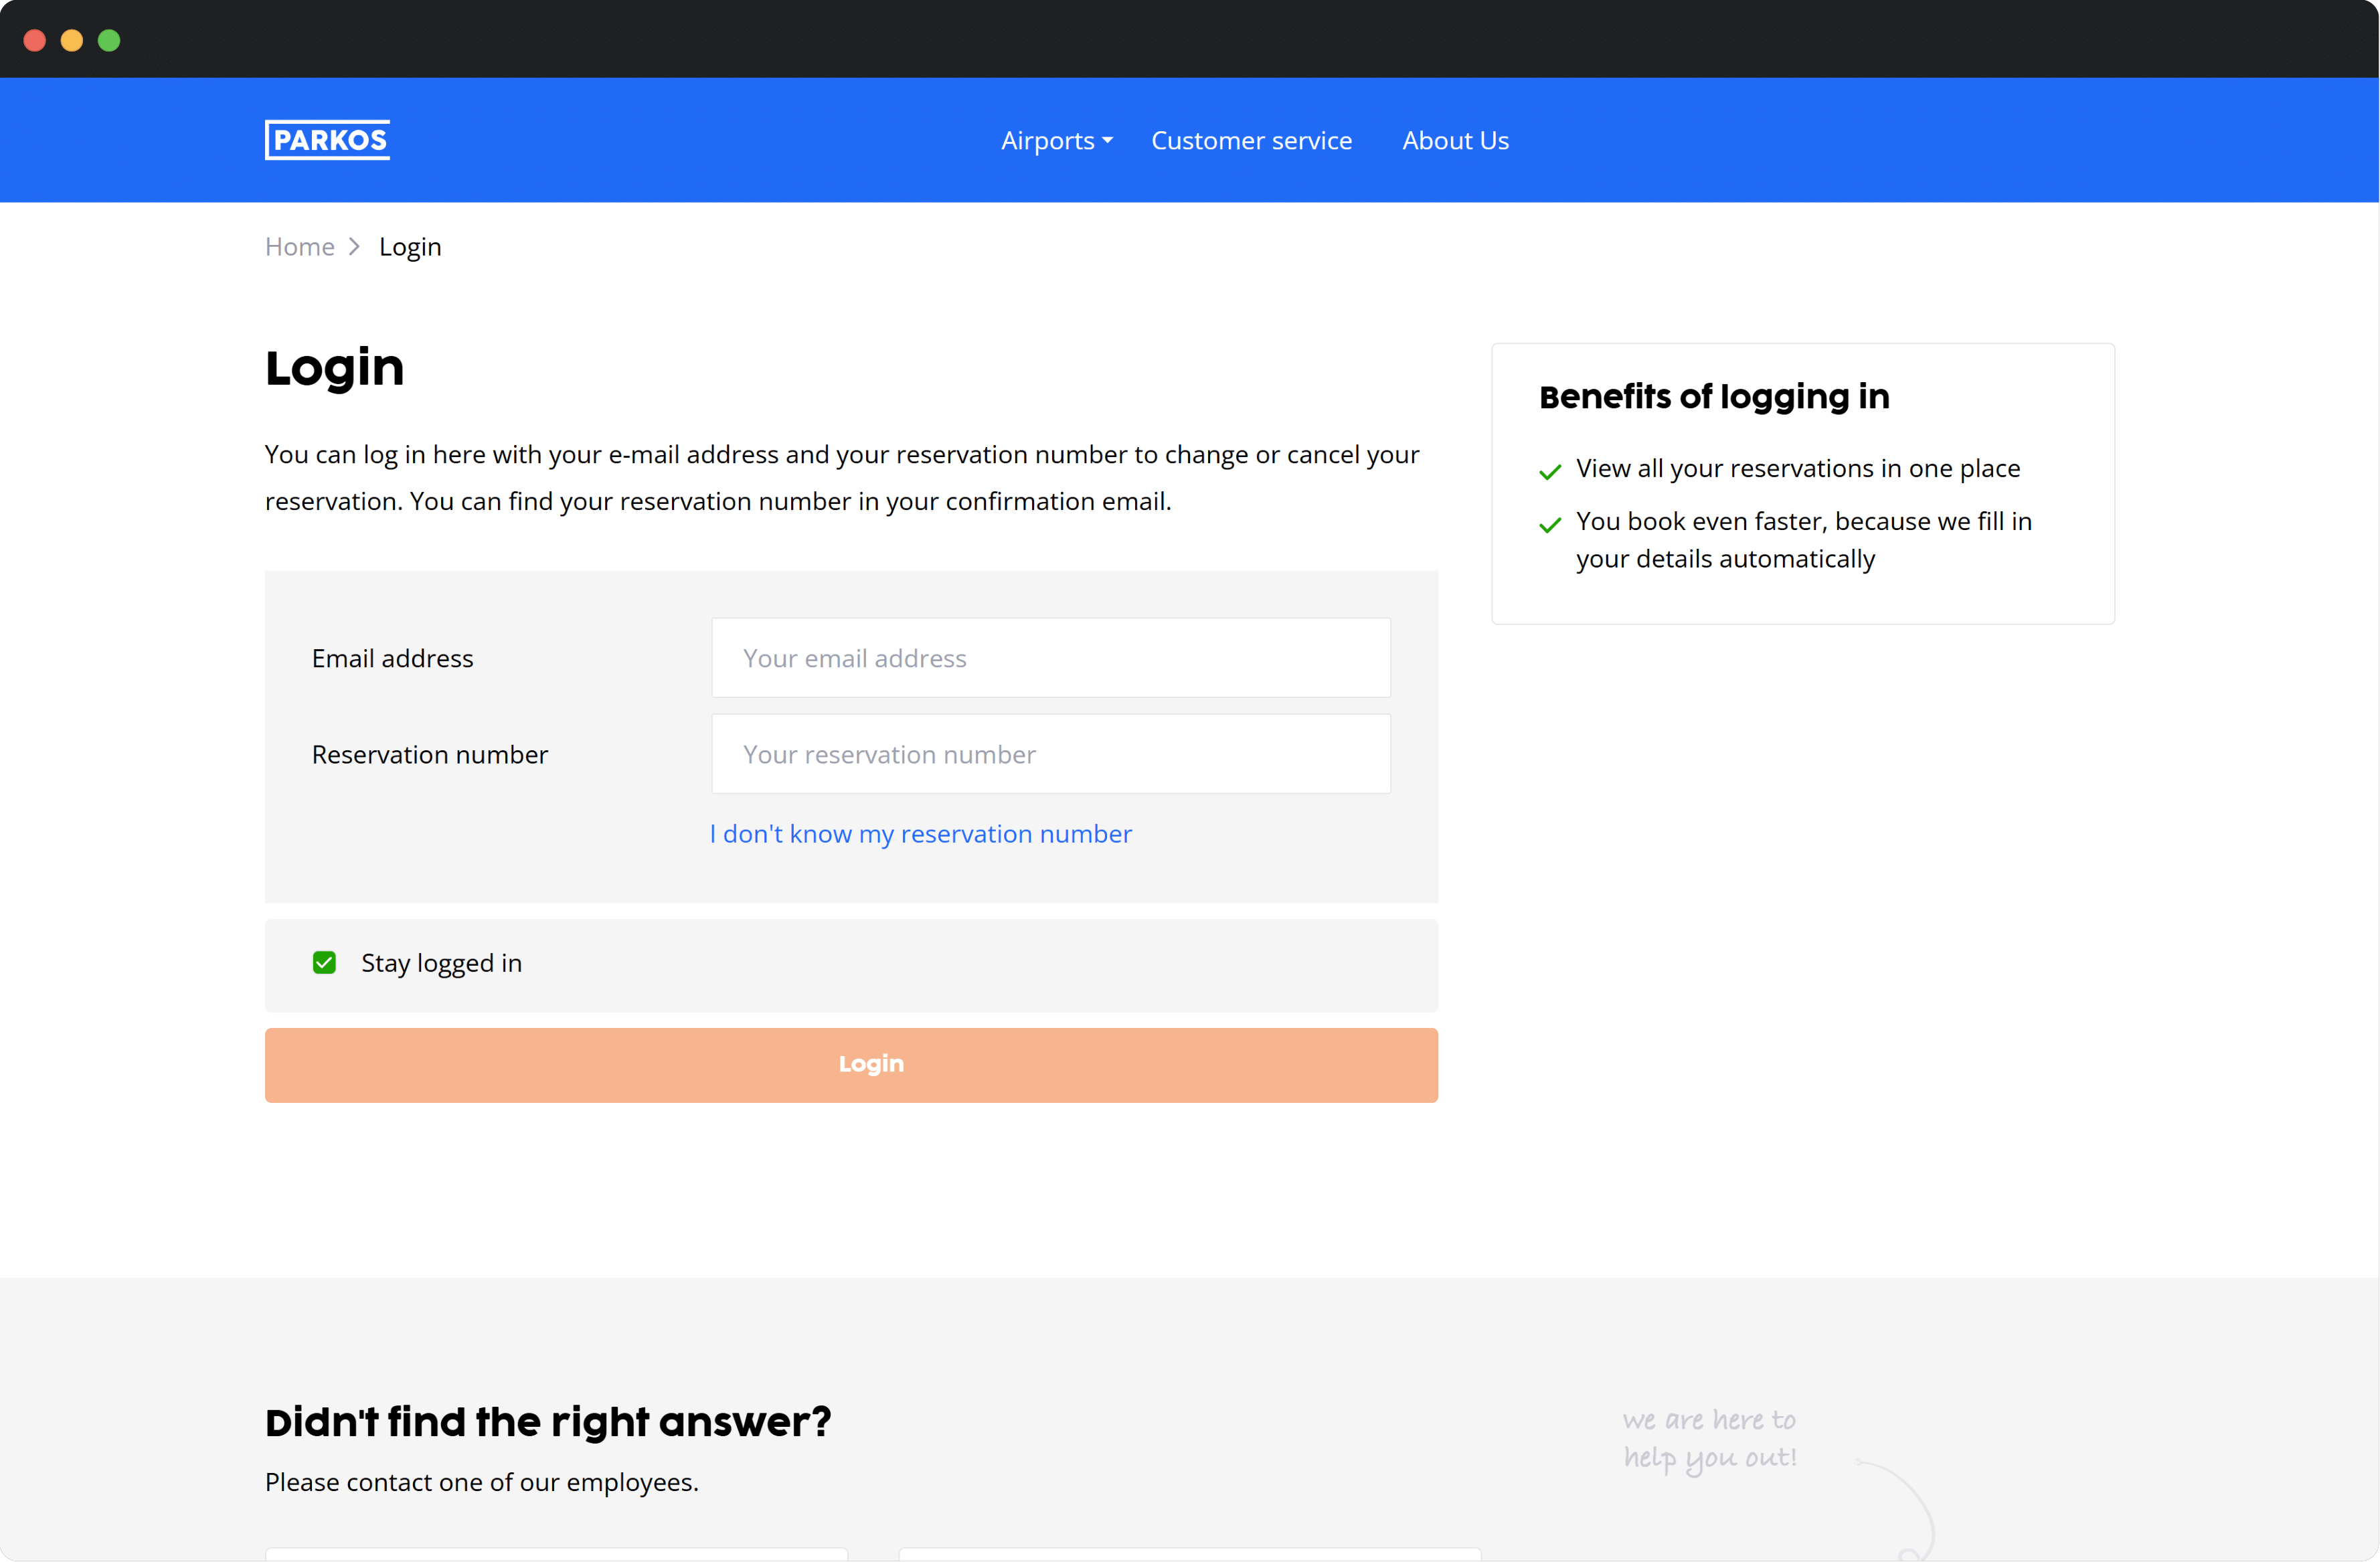Expand the About Us navigation item
The width and height of the screenshot is (2380, 1562).
pos(1454,139)
